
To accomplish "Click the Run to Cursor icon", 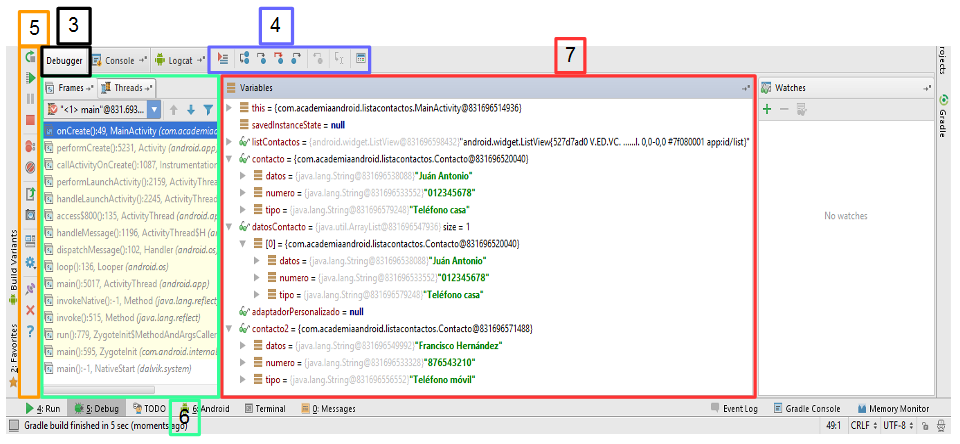I will (339, 59).
